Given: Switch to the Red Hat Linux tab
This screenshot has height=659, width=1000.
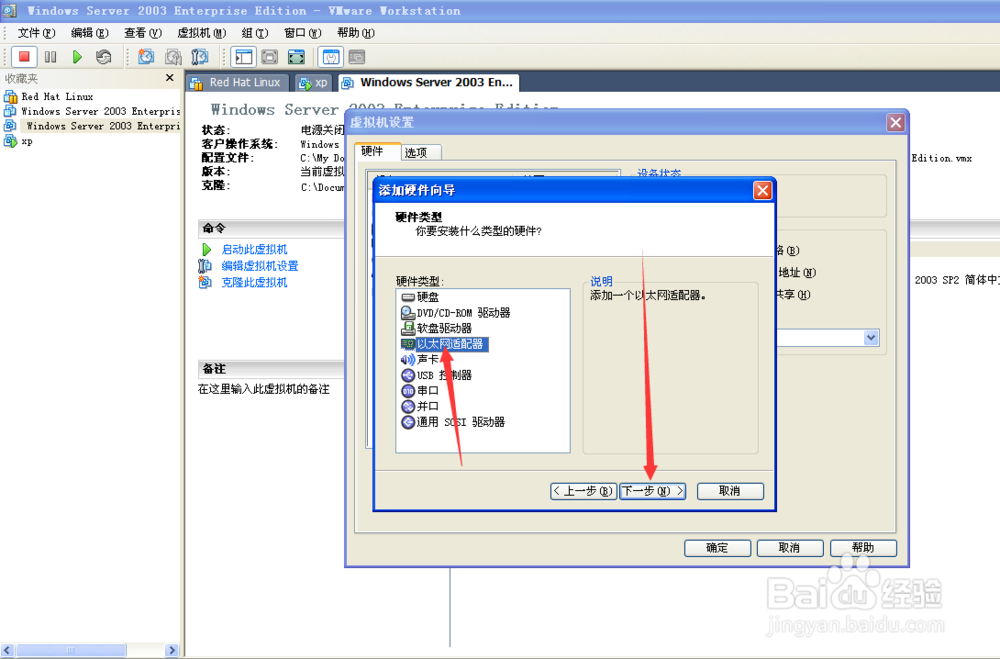Looking at the screenshot, I should point(237,82).
